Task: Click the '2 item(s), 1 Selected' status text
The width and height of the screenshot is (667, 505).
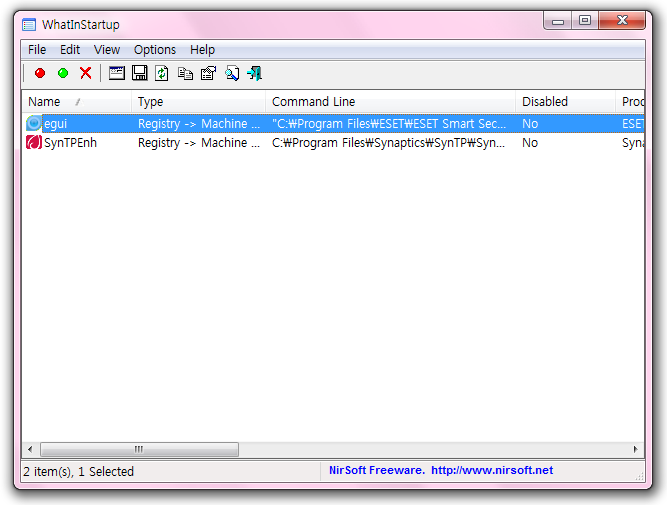Action: pyautogui.click(x=79, y=471)
